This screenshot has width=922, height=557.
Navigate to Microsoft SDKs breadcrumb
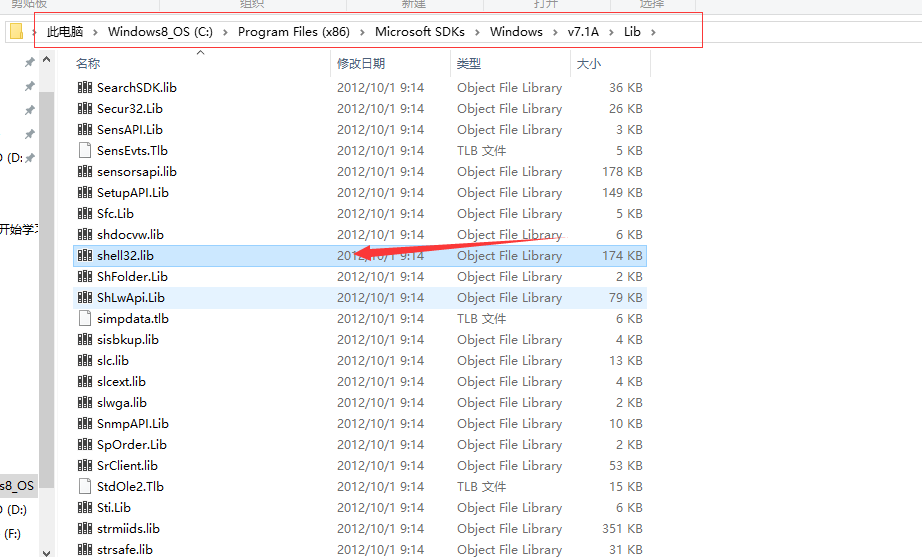coord(420,32)
